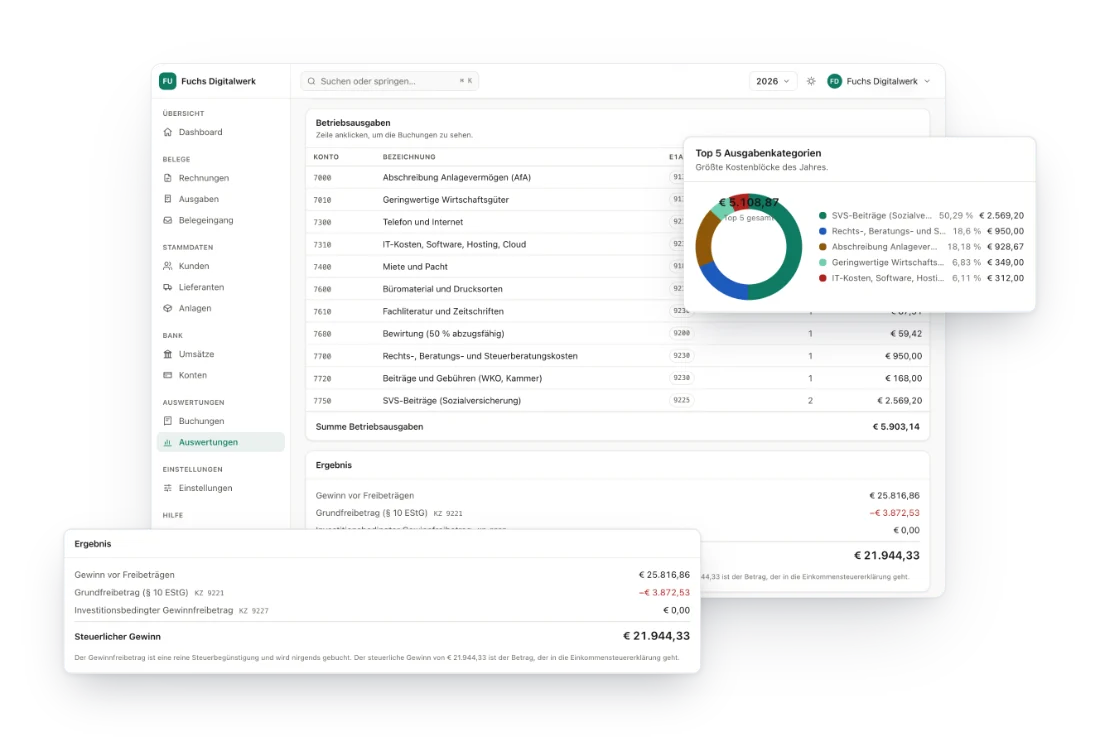
Task: Click the Fuchs Digitalwerk FU logo
Action: click(x=168, y=81)
